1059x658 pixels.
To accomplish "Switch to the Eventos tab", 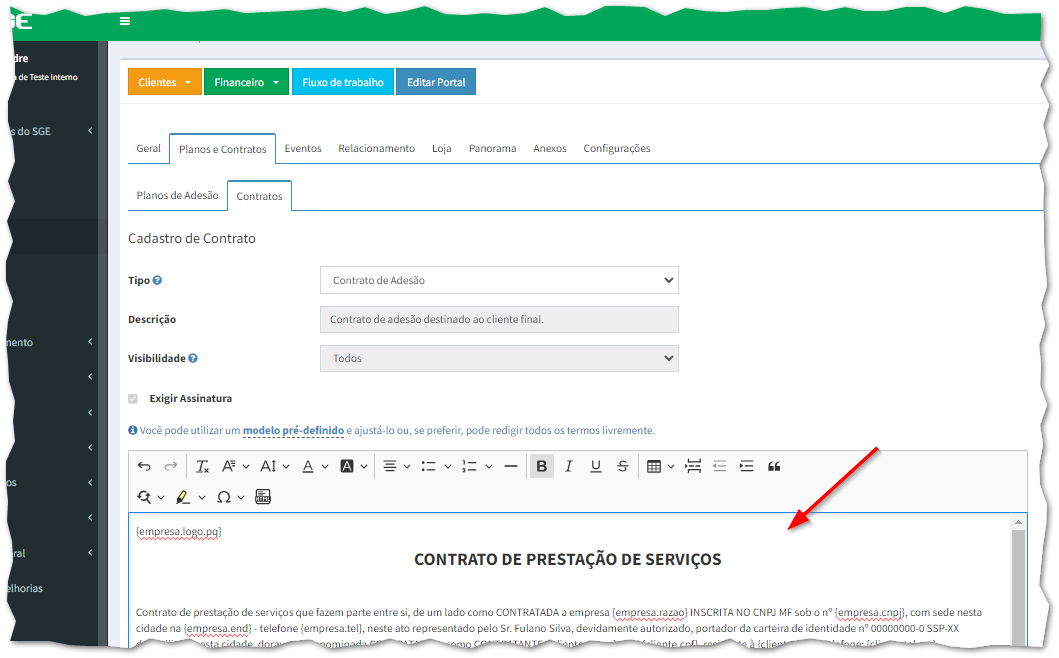I will click(303, 149).
